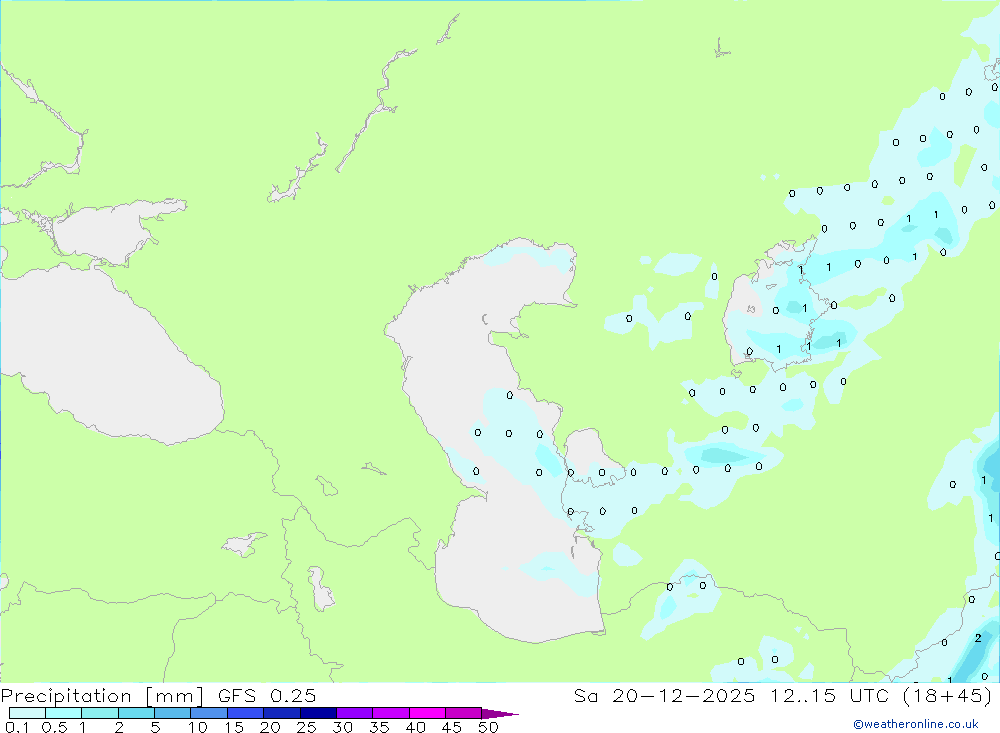
Task: Pick the legend swatch between 30 and 35
Action: (354, 713)
